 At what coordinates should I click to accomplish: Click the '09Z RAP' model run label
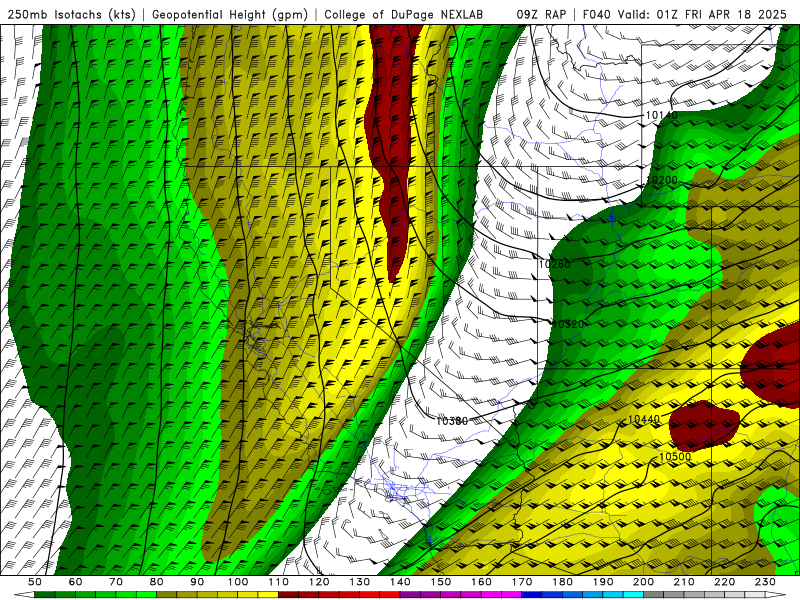(541, 14)
